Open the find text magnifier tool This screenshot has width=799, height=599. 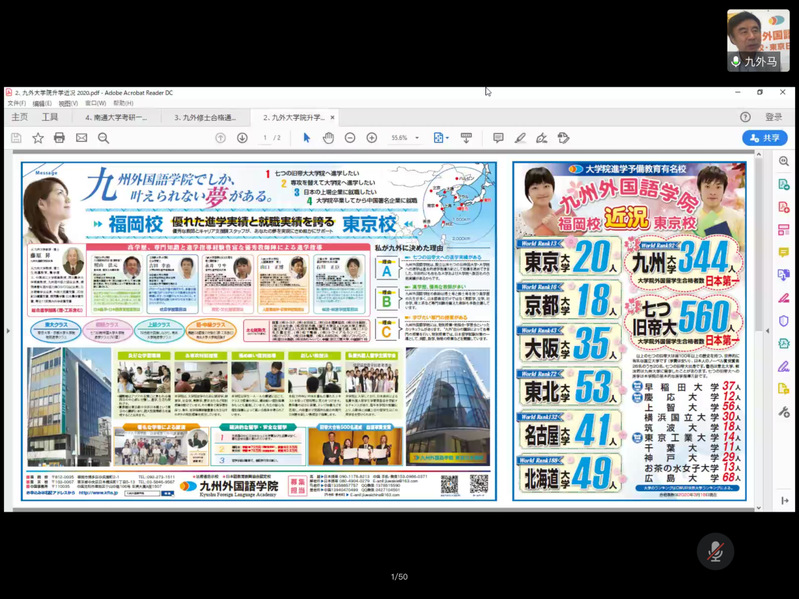click(x=103, y=138)
